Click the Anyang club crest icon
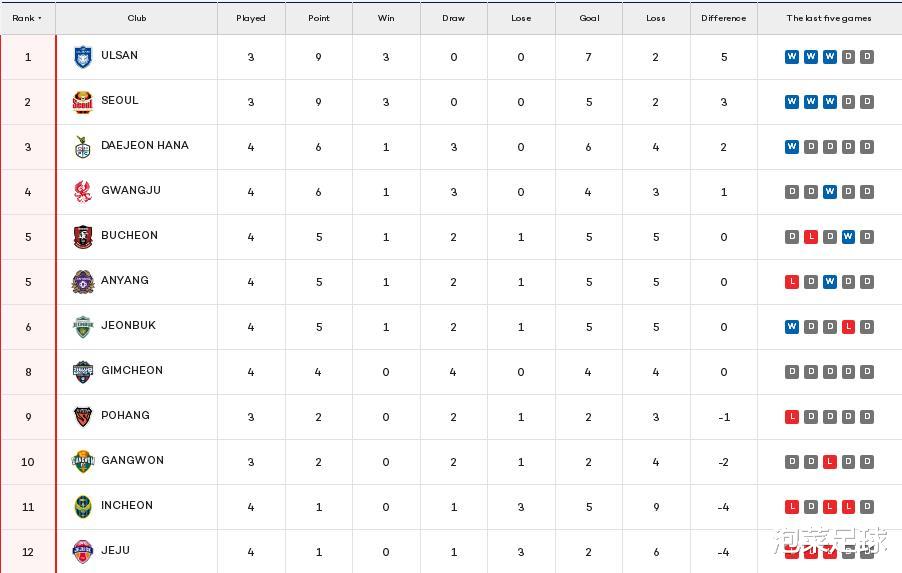902x573 pixels. tap(83, 282)
